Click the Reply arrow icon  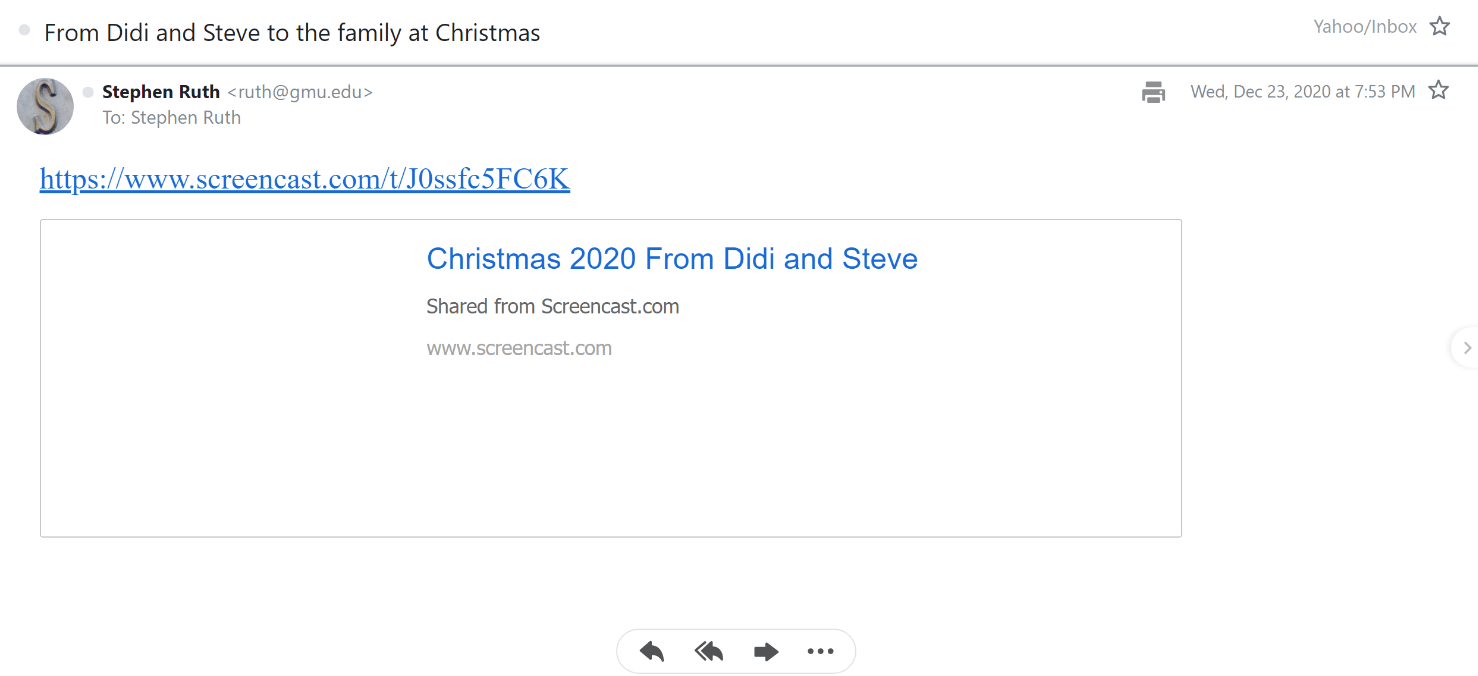652,652
